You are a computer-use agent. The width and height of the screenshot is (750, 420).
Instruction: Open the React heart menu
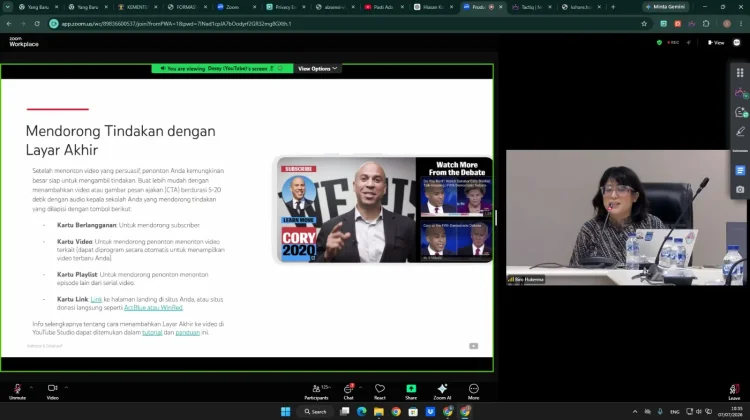(x=380, y=391)
